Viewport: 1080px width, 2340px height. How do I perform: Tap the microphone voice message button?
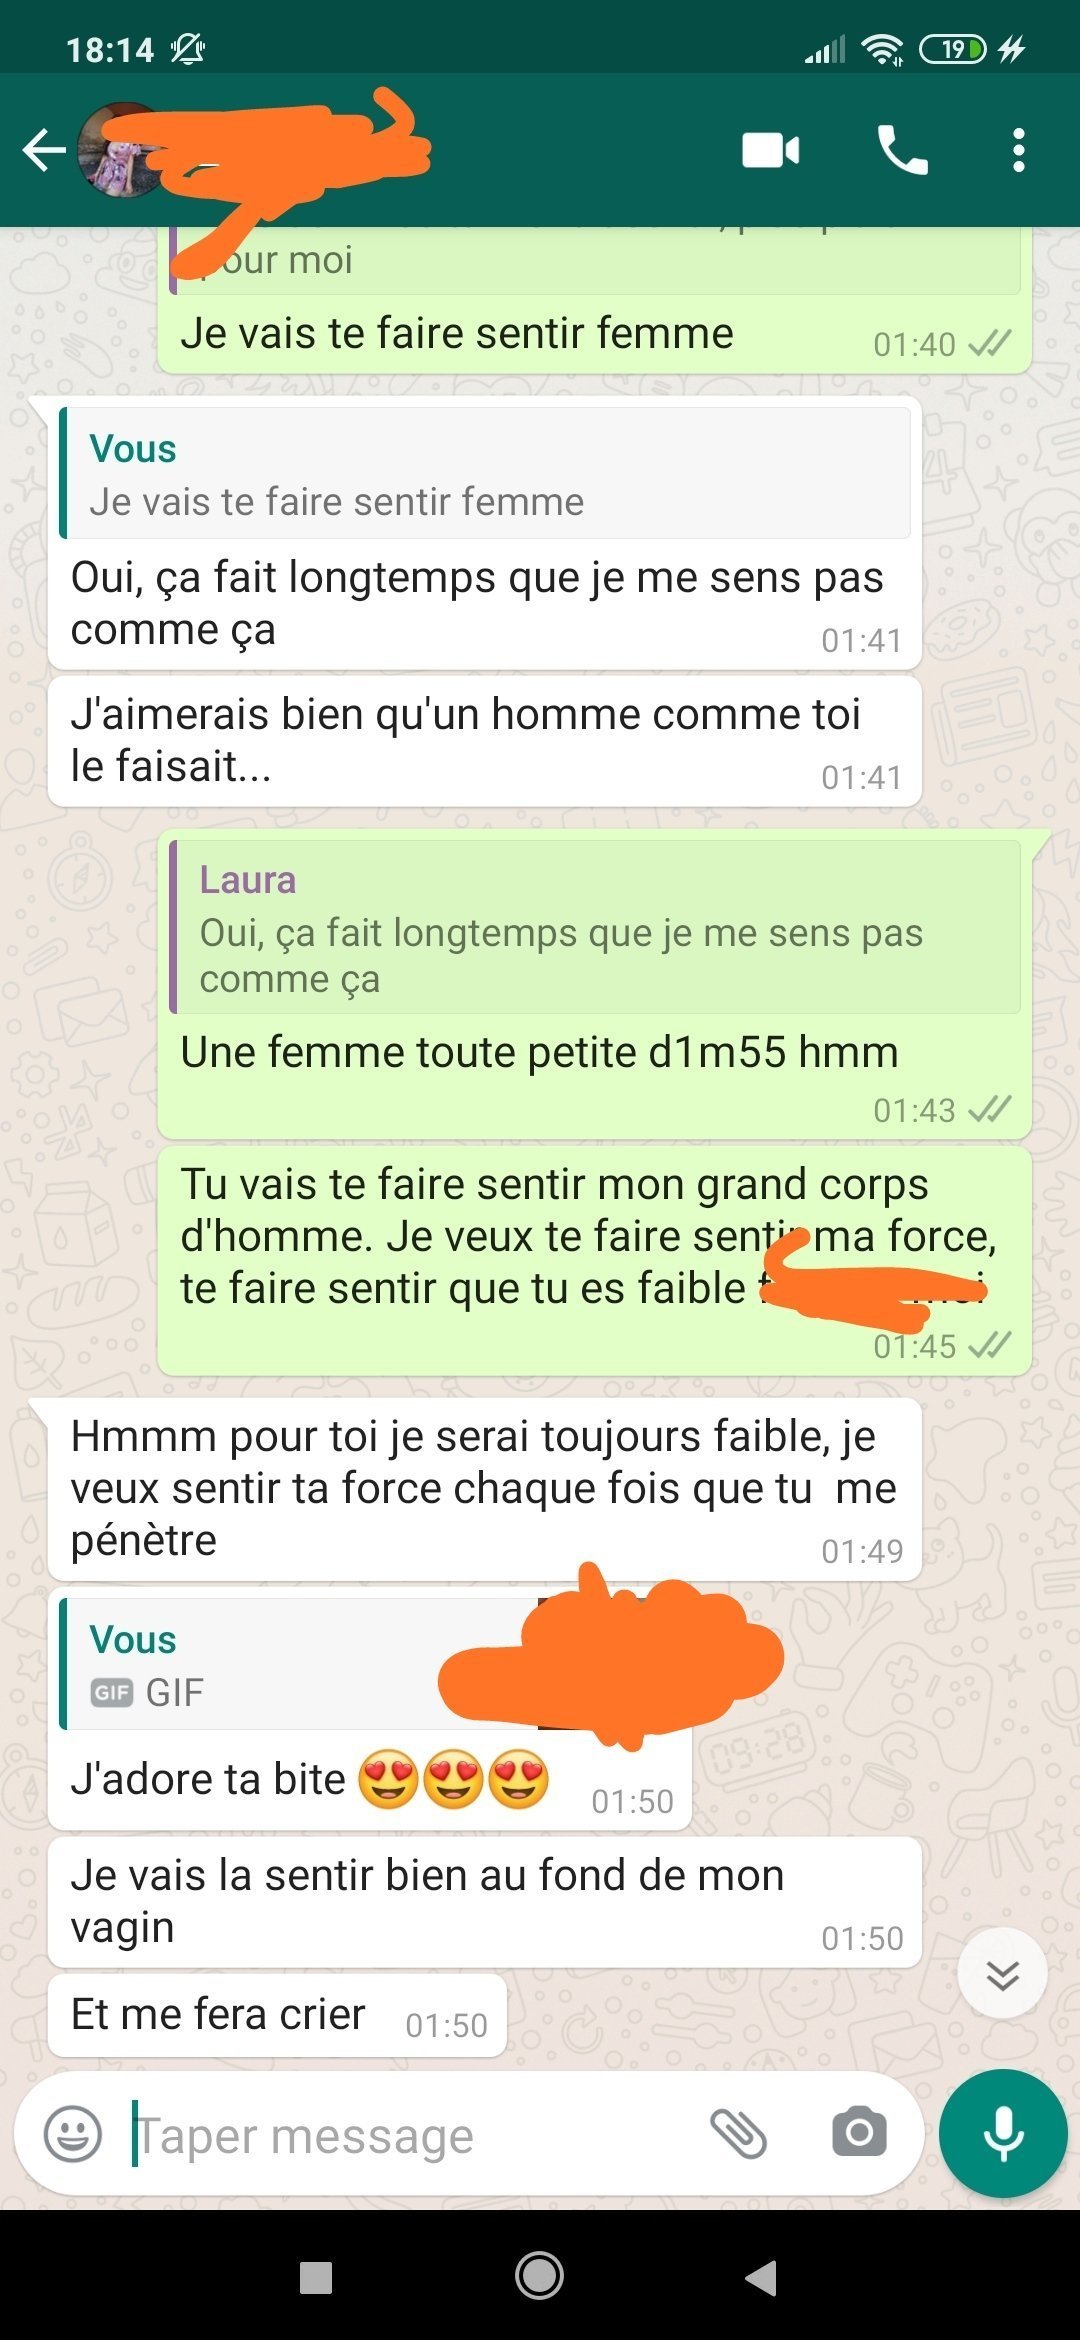[x=1003, y=2133]
